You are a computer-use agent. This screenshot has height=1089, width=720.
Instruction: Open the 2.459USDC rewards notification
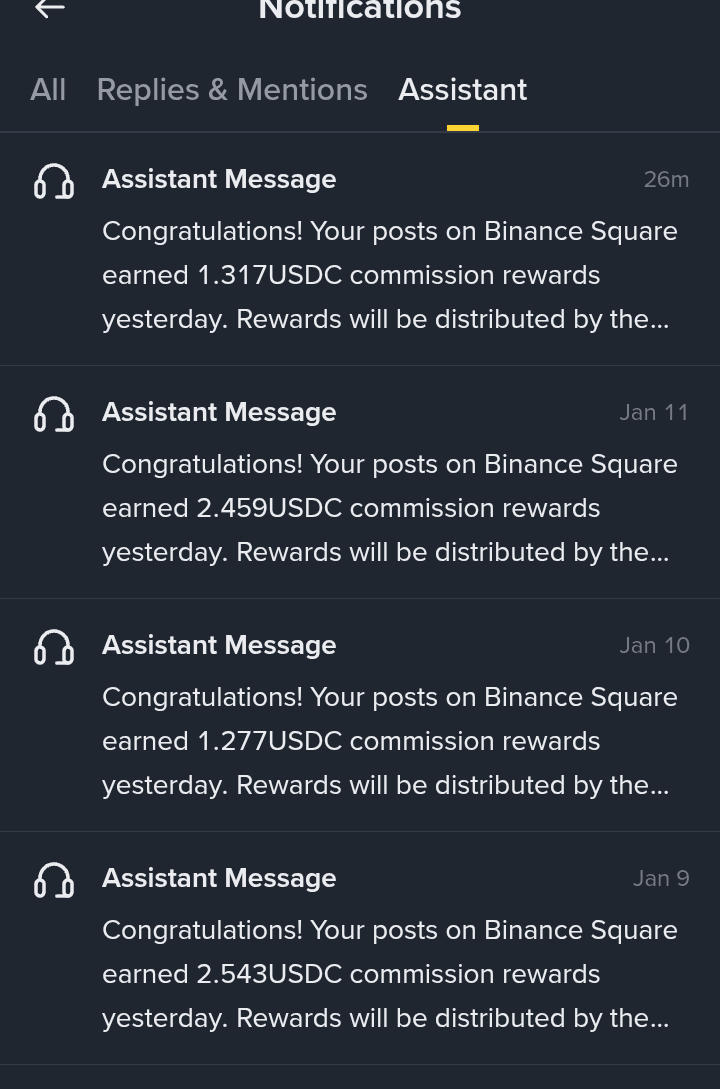coord(360,482)
